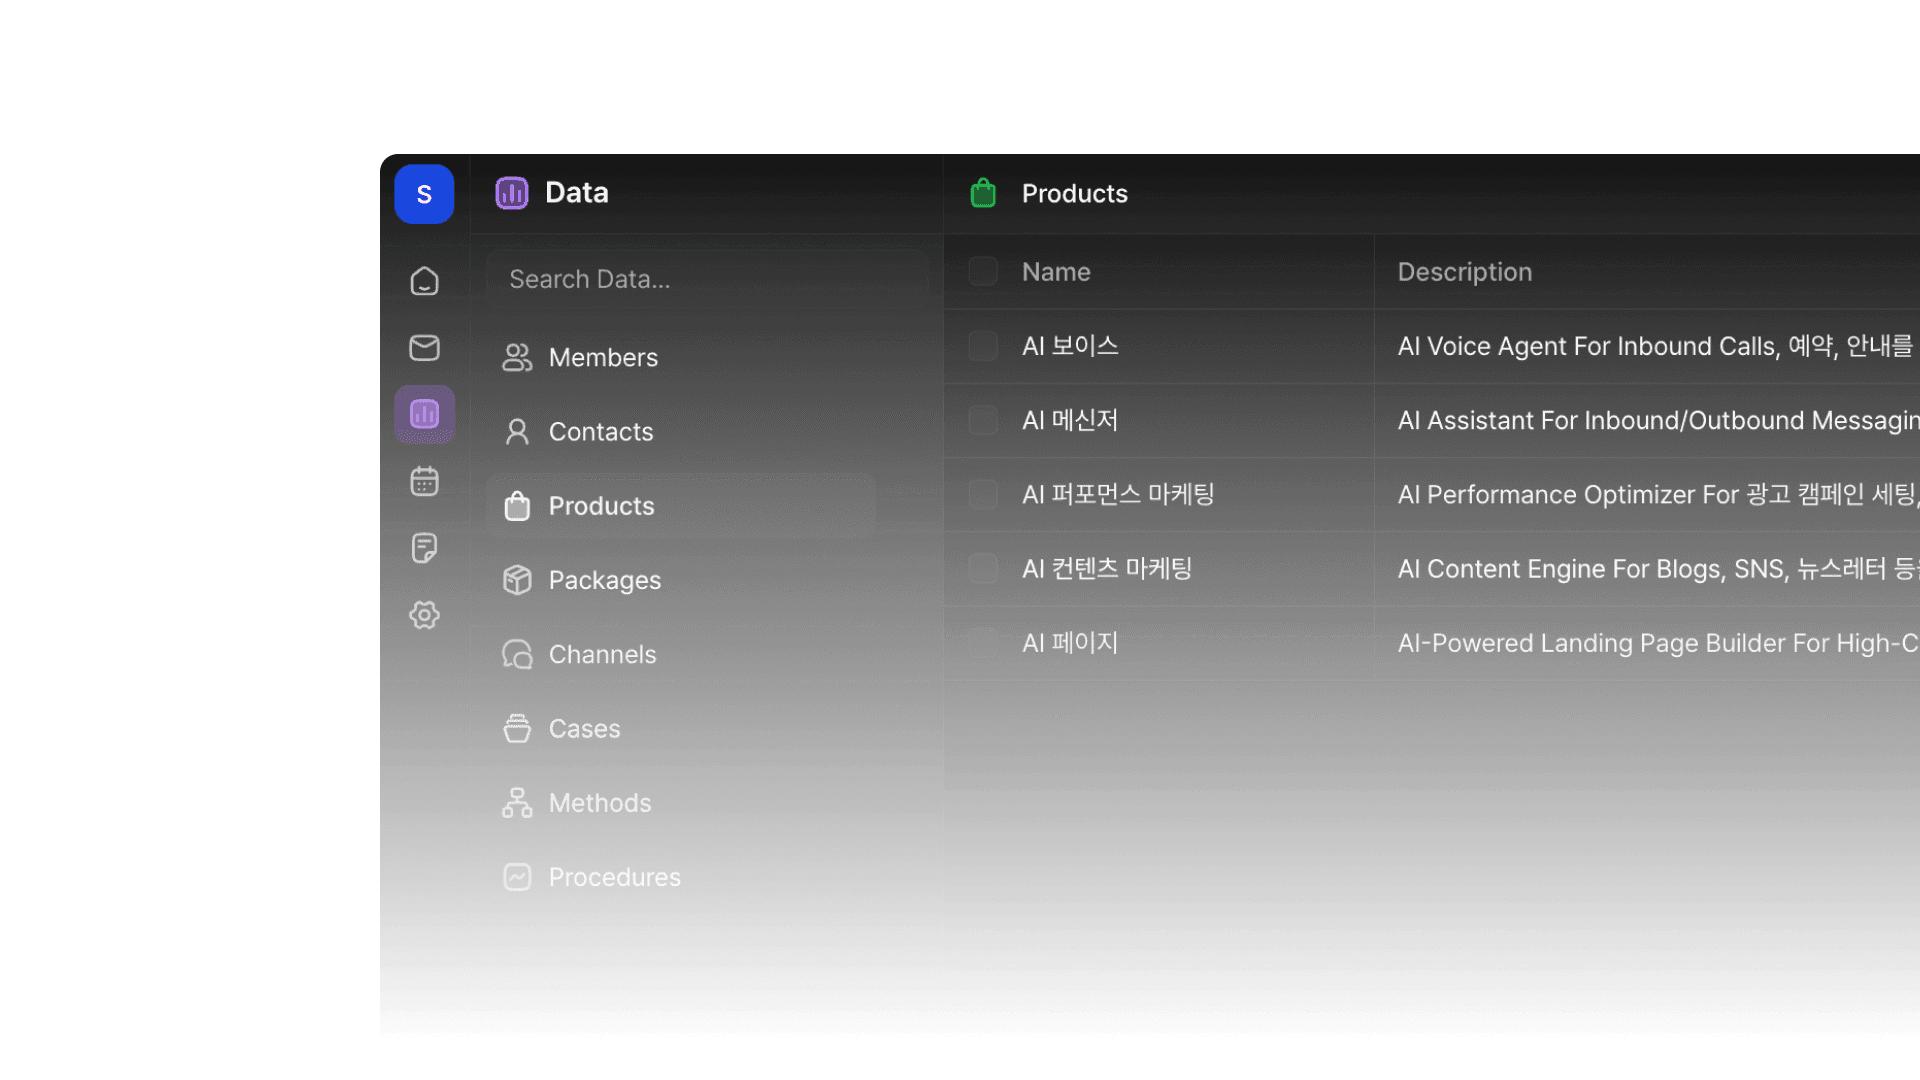Open the Contacts data section

coord(600,432)
